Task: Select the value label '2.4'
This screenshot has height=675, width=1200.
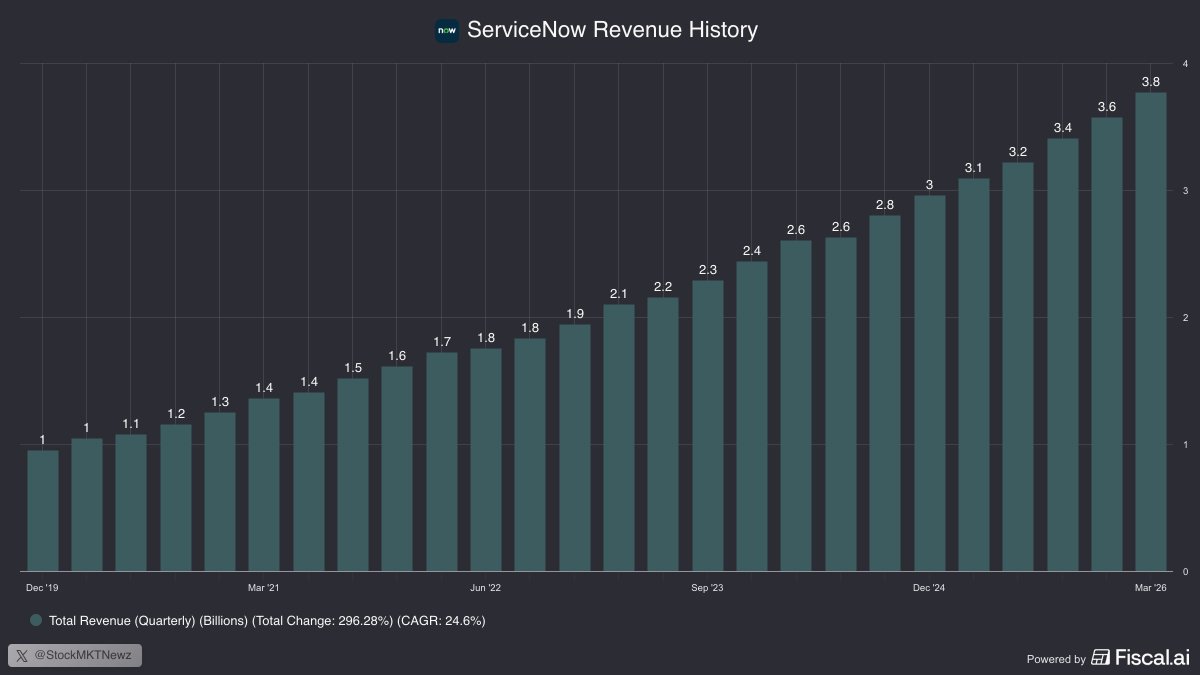Action: tap(752, 250)
